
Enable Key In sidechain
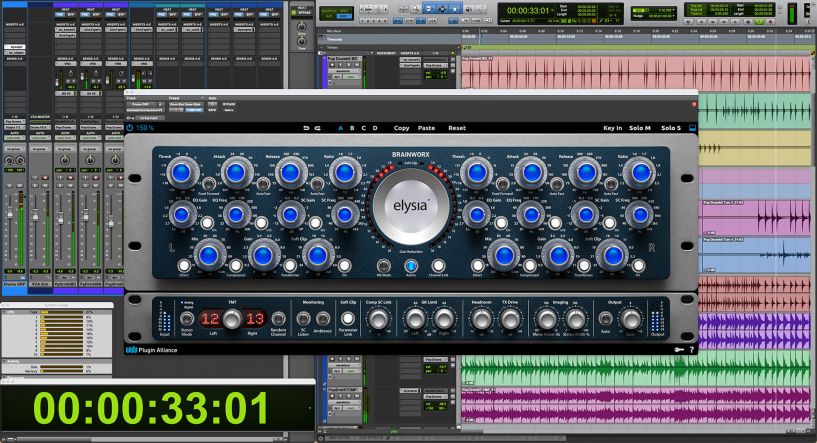point(613,128)
